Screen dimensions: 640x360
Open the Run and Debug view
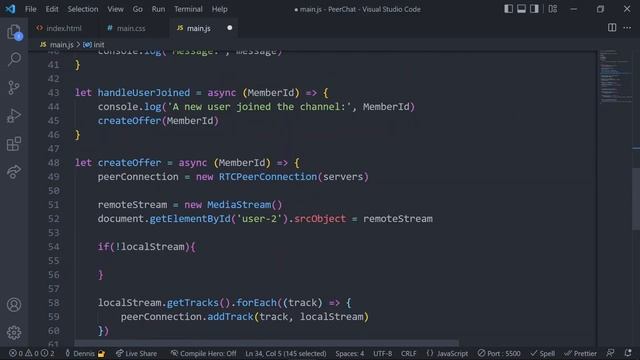(x=14, y=116)
